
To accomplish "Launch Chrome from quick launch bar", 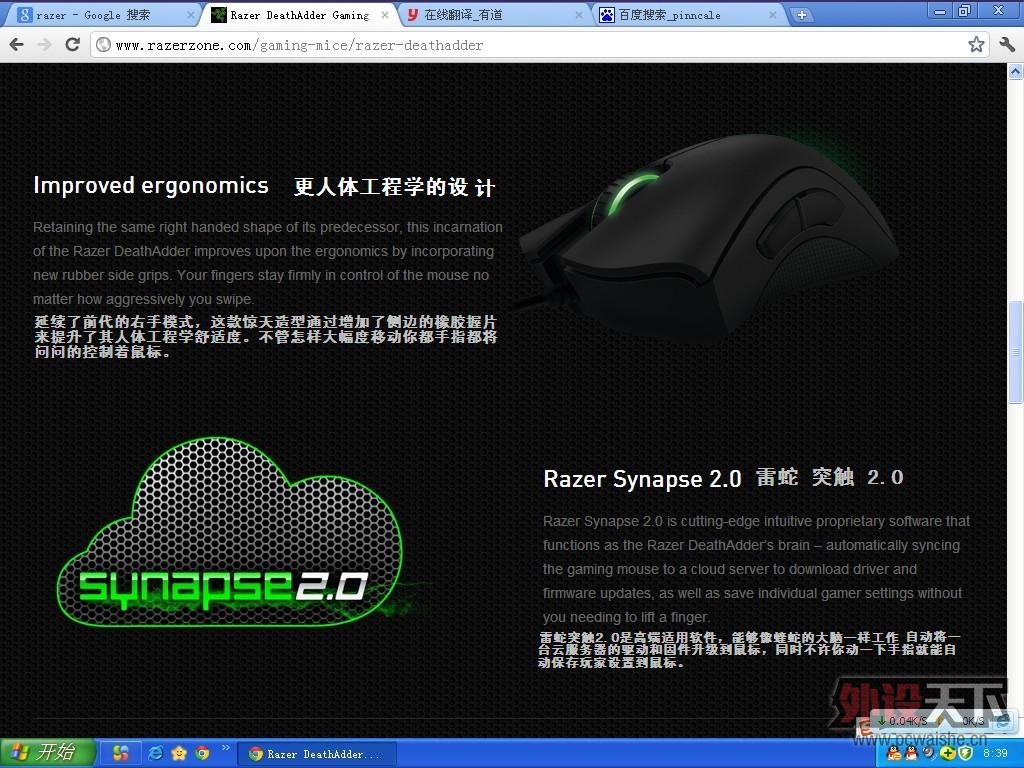I will click(x=202, y=753).
